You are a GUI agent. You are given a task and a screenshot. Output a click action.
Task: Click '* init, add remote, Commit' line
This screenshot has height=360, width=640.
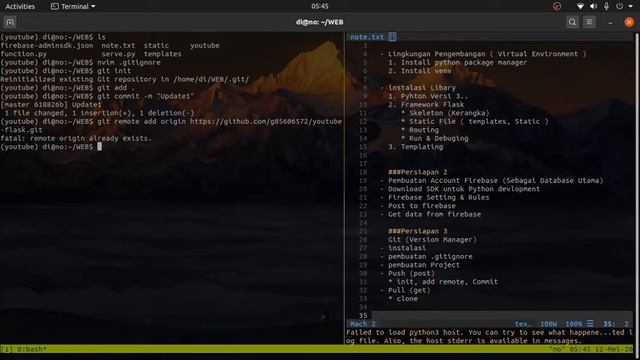tap(443, 282)
